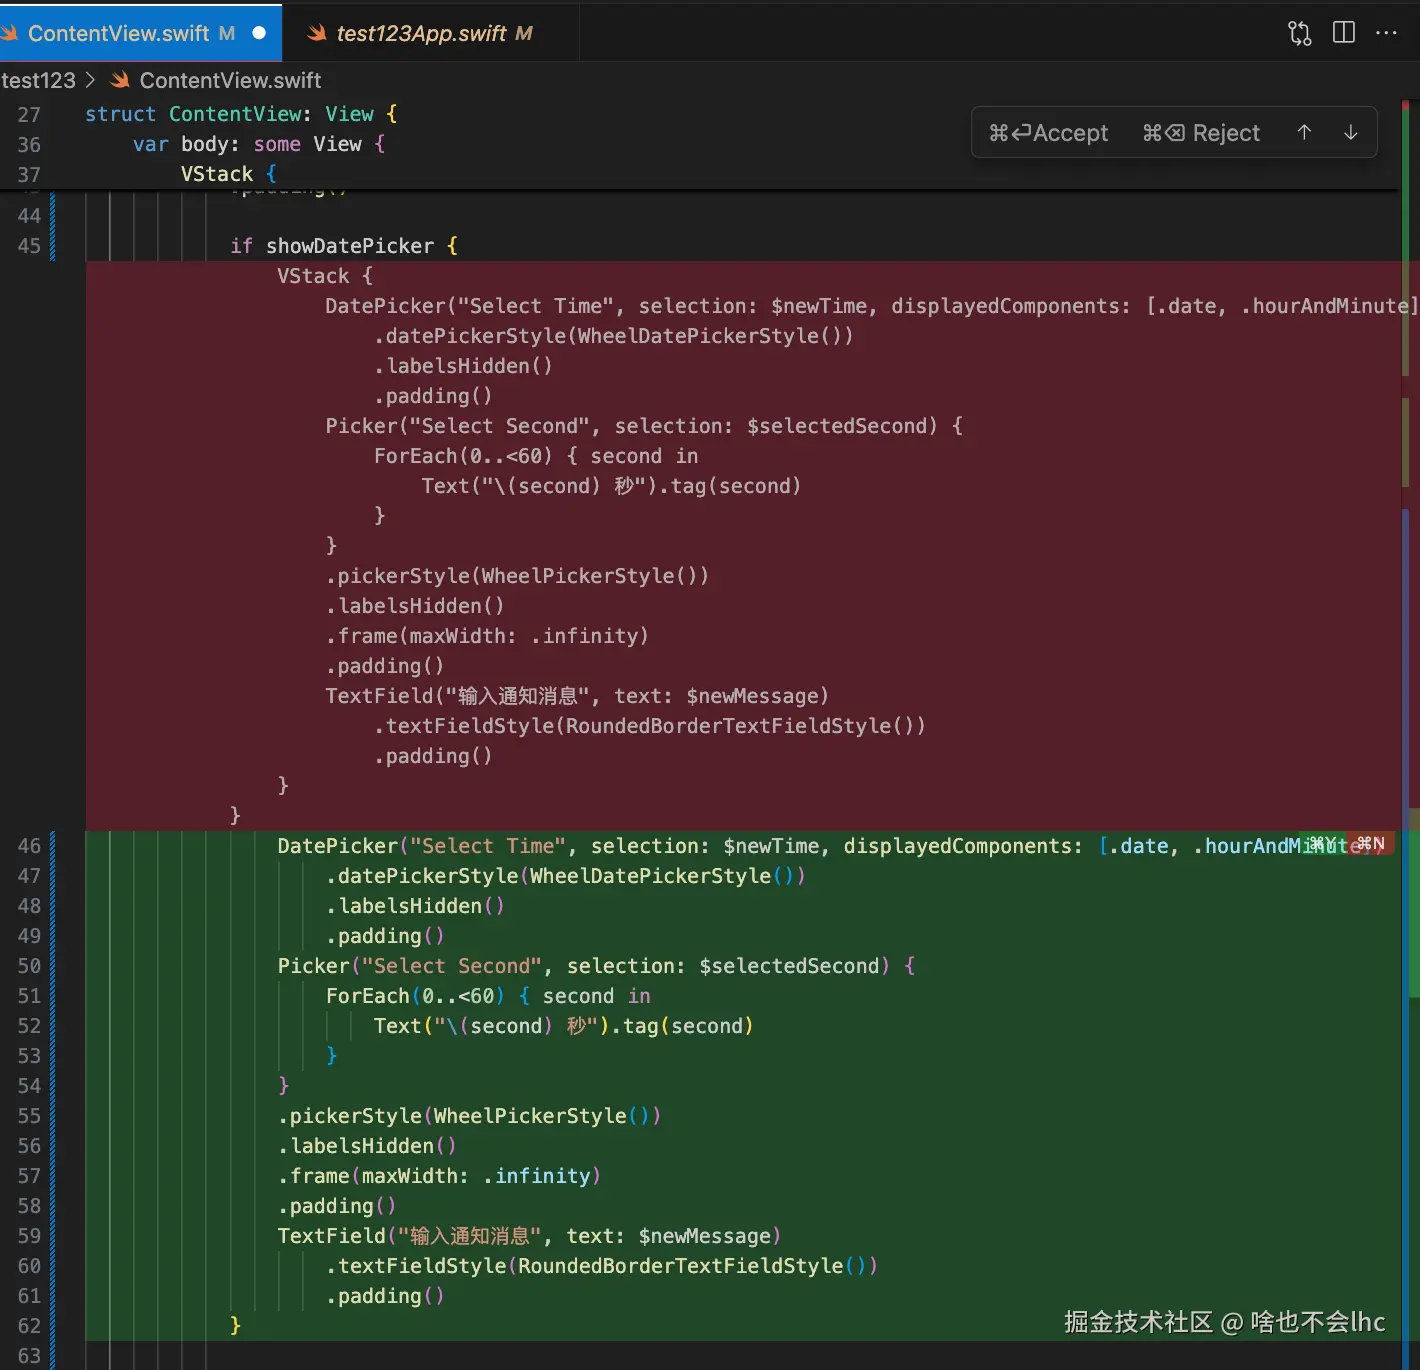Jump to sticky line struct ContentView

tap(240, 114)
